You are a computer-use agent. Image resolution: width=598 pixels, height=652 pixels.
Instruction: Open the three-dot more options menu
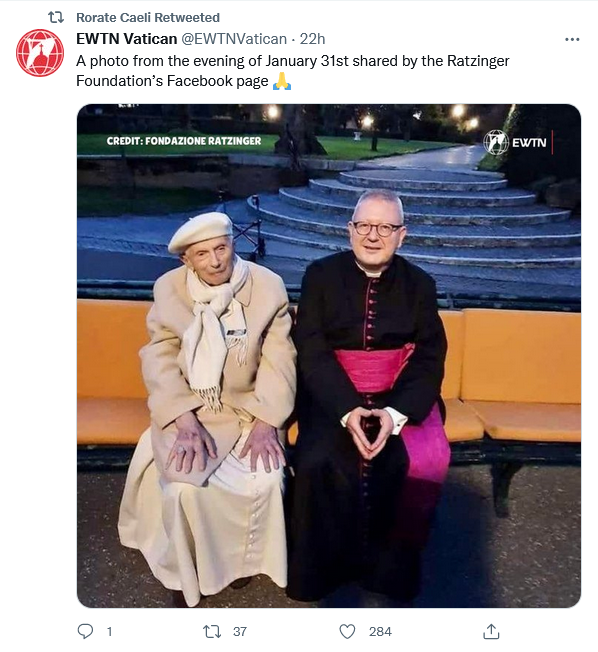pos(572,40)
